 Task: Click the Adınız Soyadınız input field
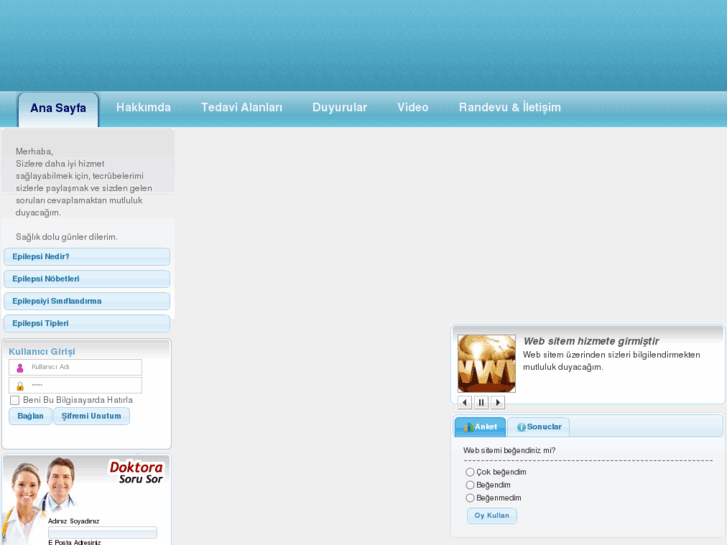click(x=102, y=532)
